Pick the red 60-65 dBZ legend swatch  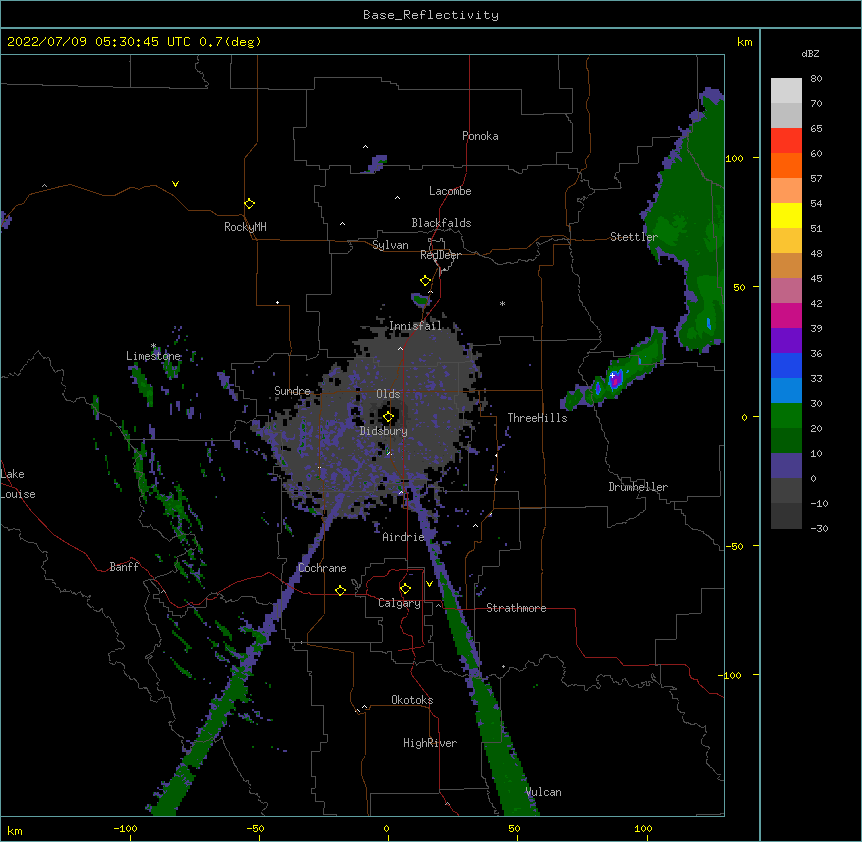click(x=786, y=141)
